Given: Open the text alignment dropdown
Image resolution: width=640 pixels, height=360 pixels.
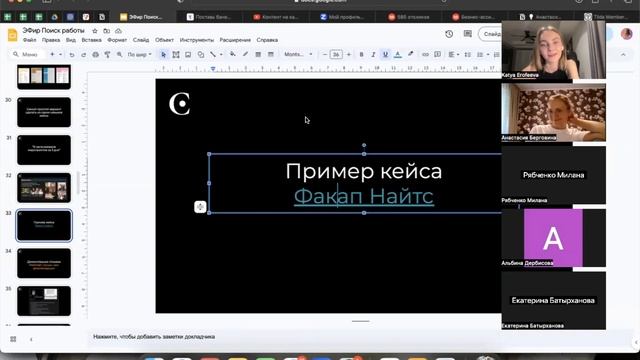Looking at the screenshot, I should 453,54.
